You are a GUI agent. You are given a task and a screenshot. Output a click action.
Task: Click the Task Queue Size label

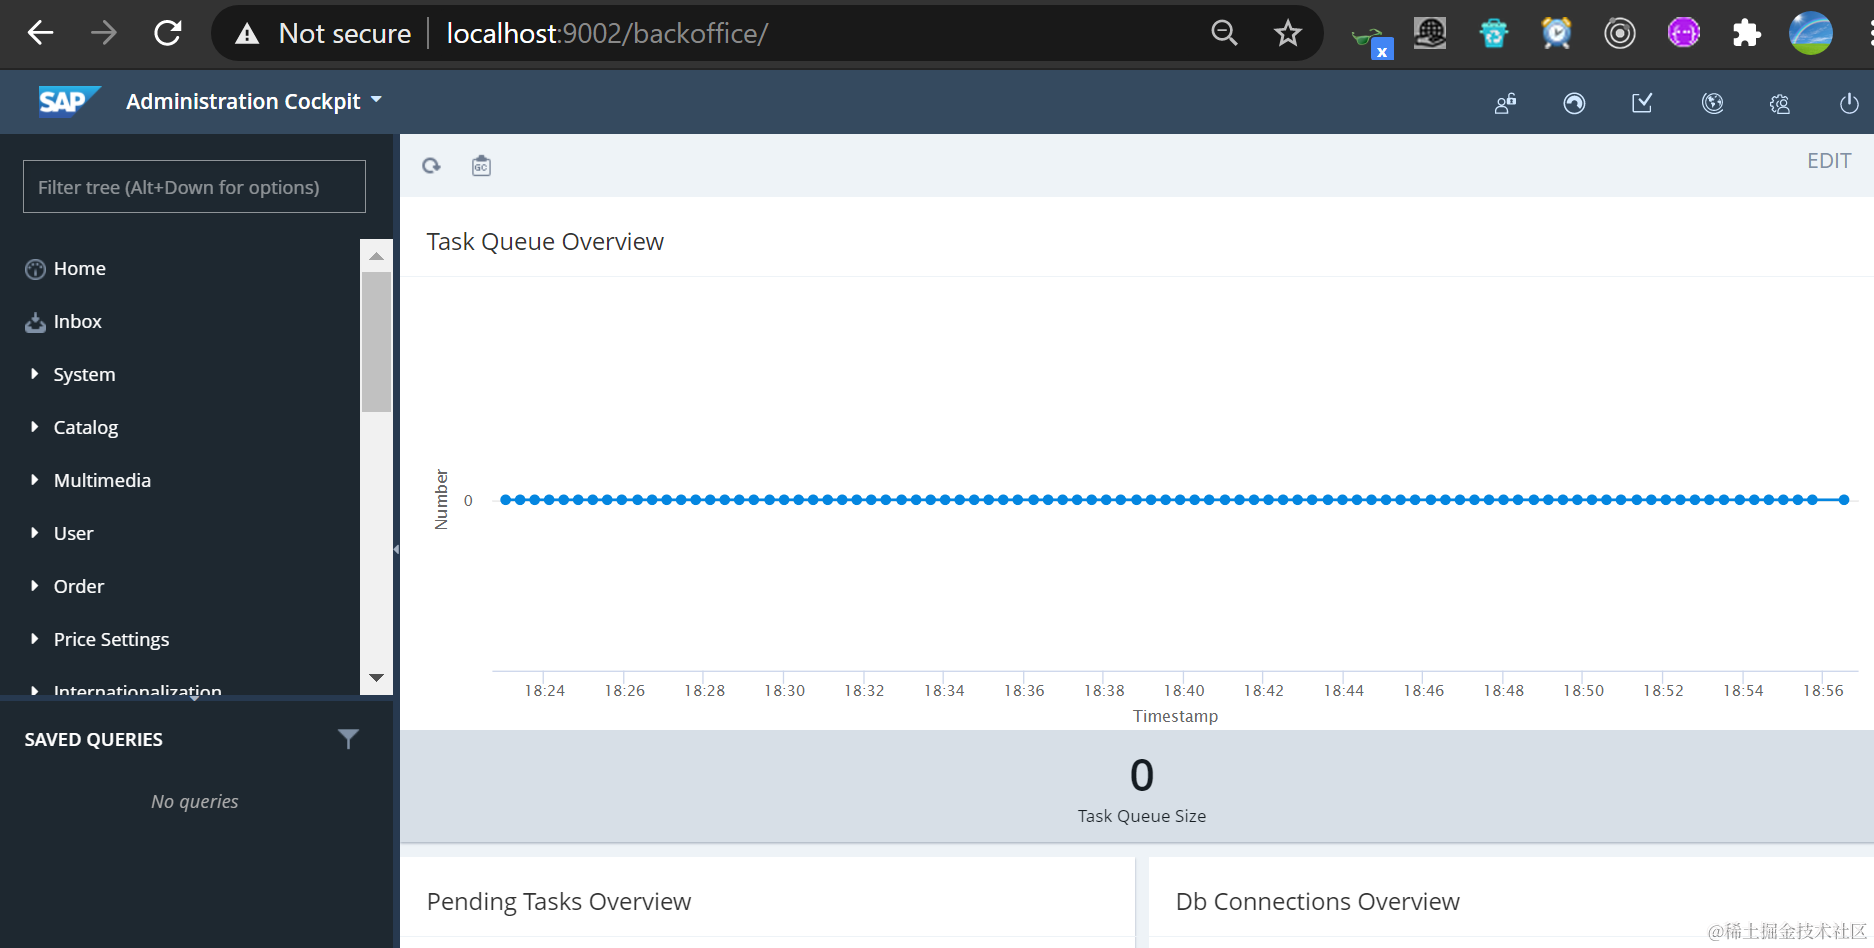tap(1142, 816)
